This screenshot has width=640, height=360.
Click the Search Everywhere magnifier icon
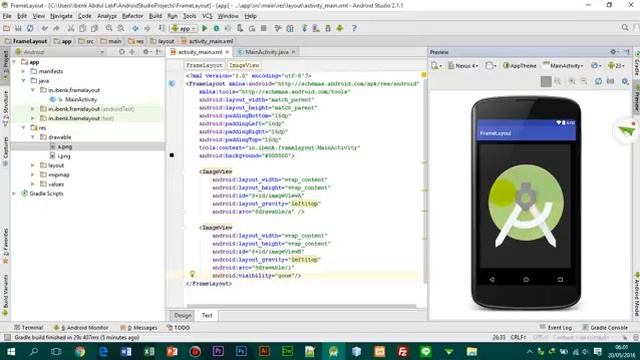pos(625,28)
